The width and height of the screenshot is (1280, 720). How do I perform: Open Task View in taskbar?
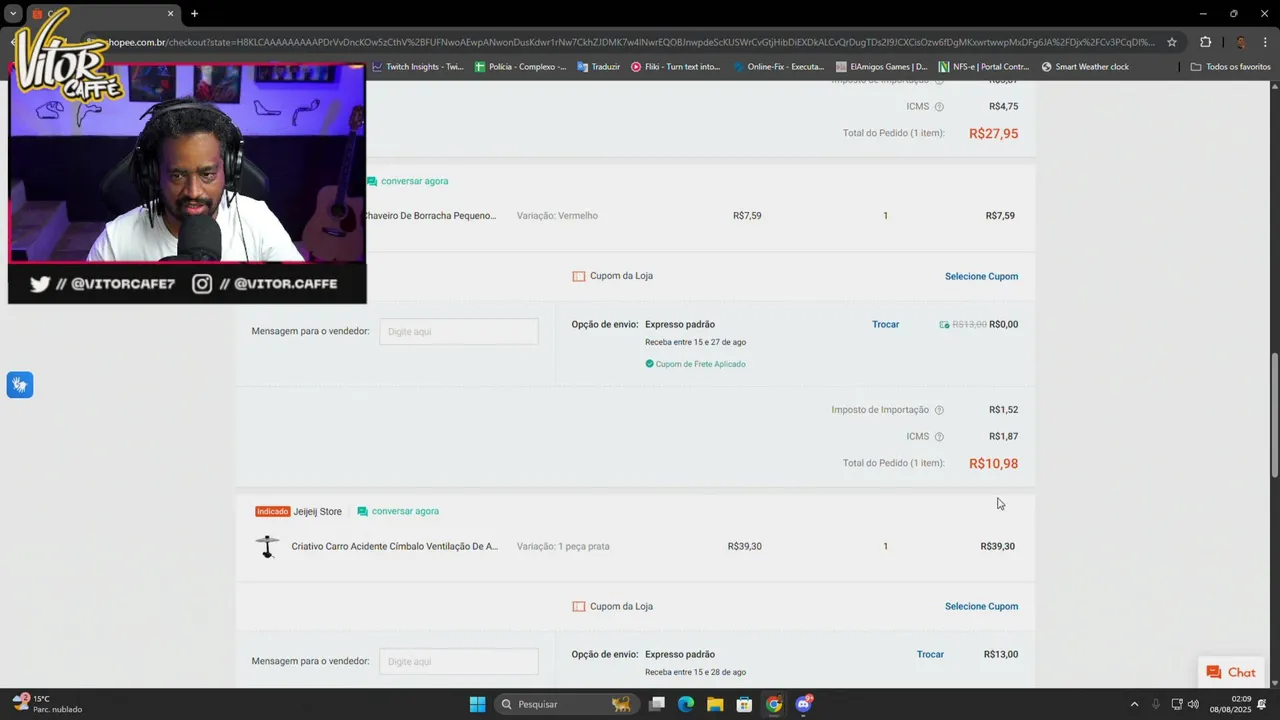[657, 704]
